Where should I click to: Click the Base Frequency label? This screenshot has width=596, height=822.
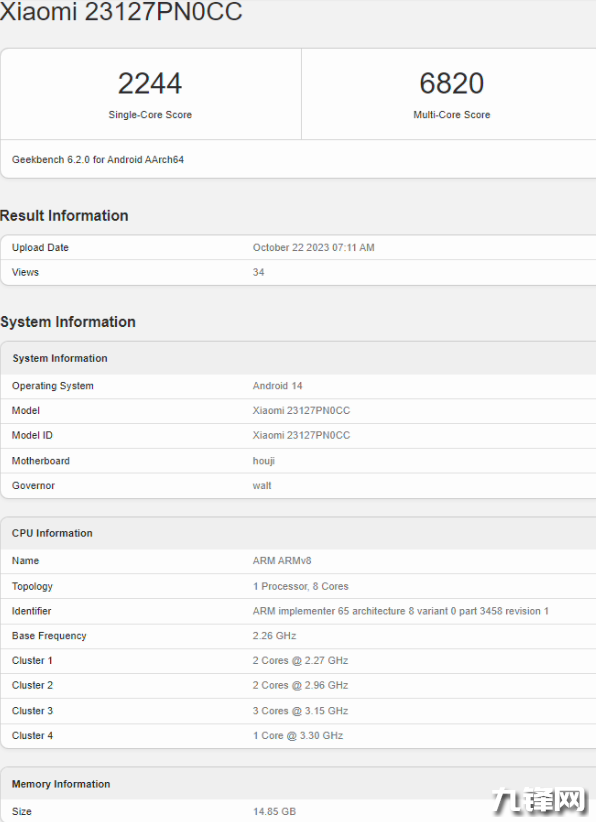(x=49, y=635)
